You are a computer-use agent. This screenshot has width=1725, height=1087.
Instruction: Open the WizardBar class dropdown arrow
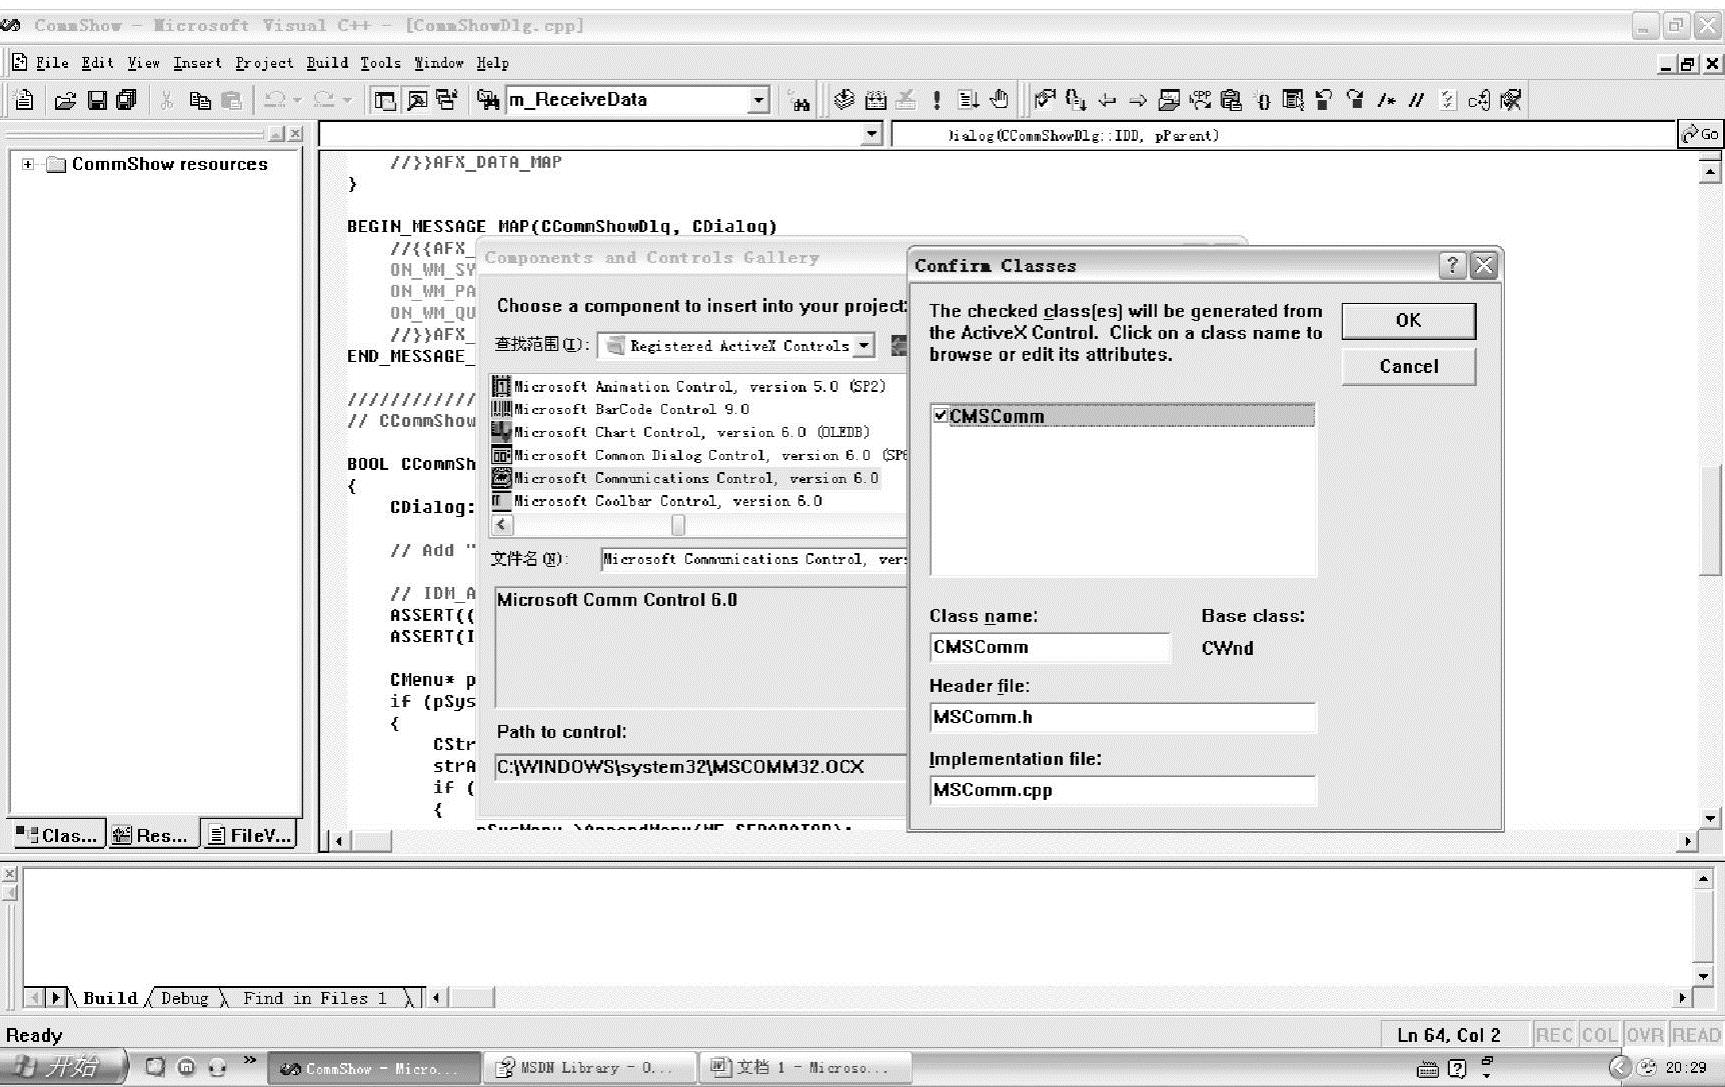872,134
